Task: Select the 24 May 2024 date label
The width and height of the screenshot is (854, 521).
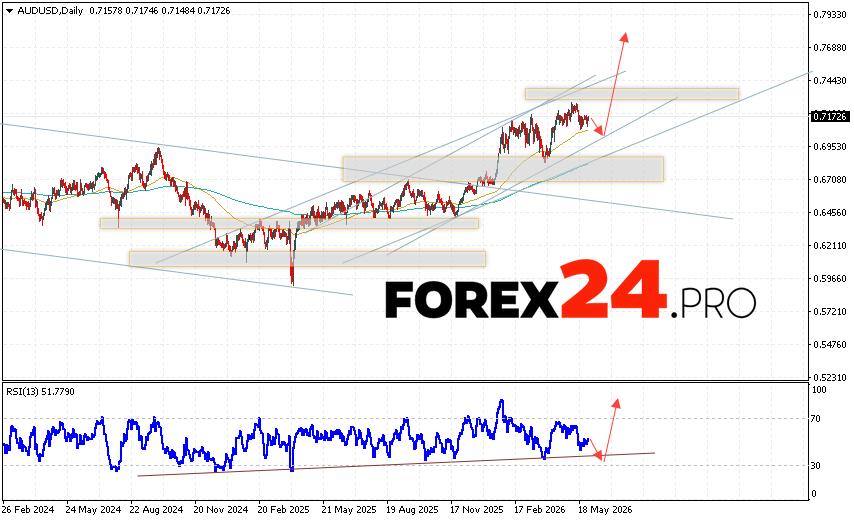Action: pyautogui.click(x=93, y=510)
